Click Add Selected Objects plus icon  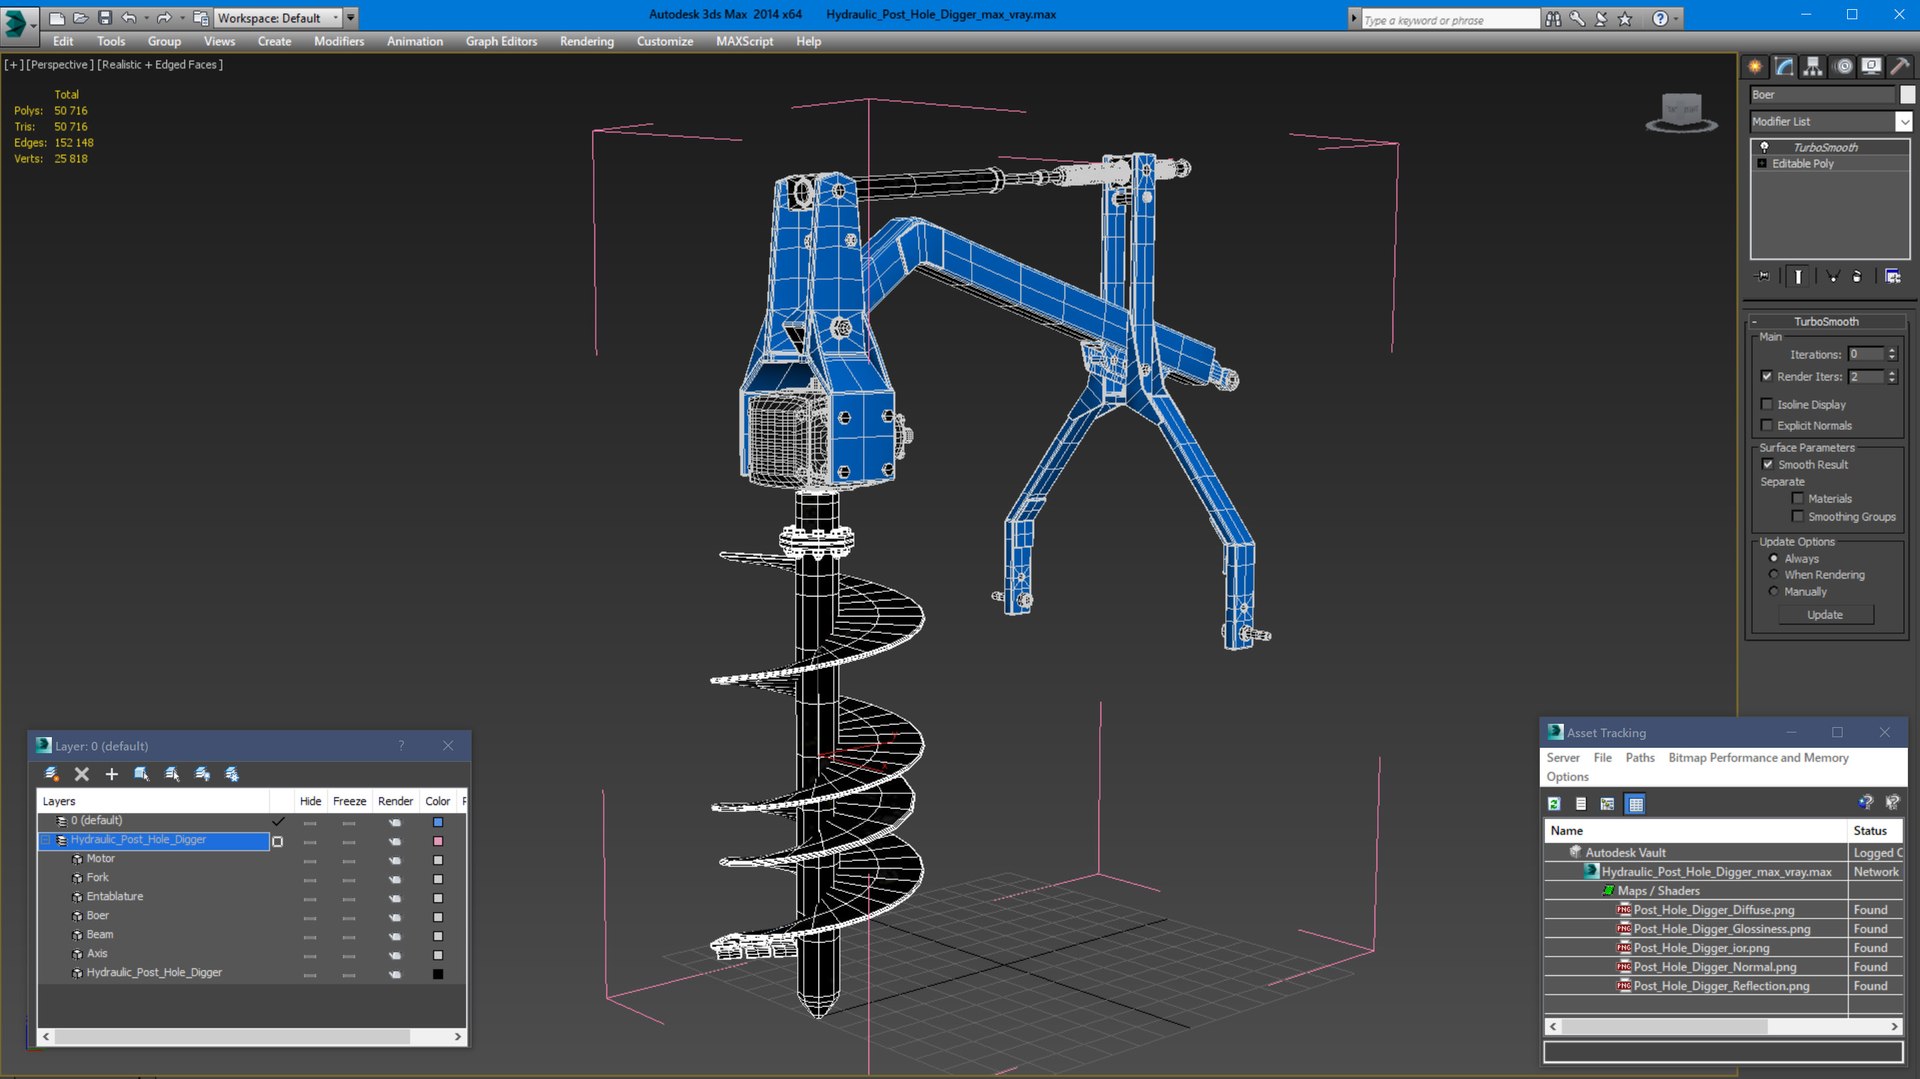coord(111,774)
